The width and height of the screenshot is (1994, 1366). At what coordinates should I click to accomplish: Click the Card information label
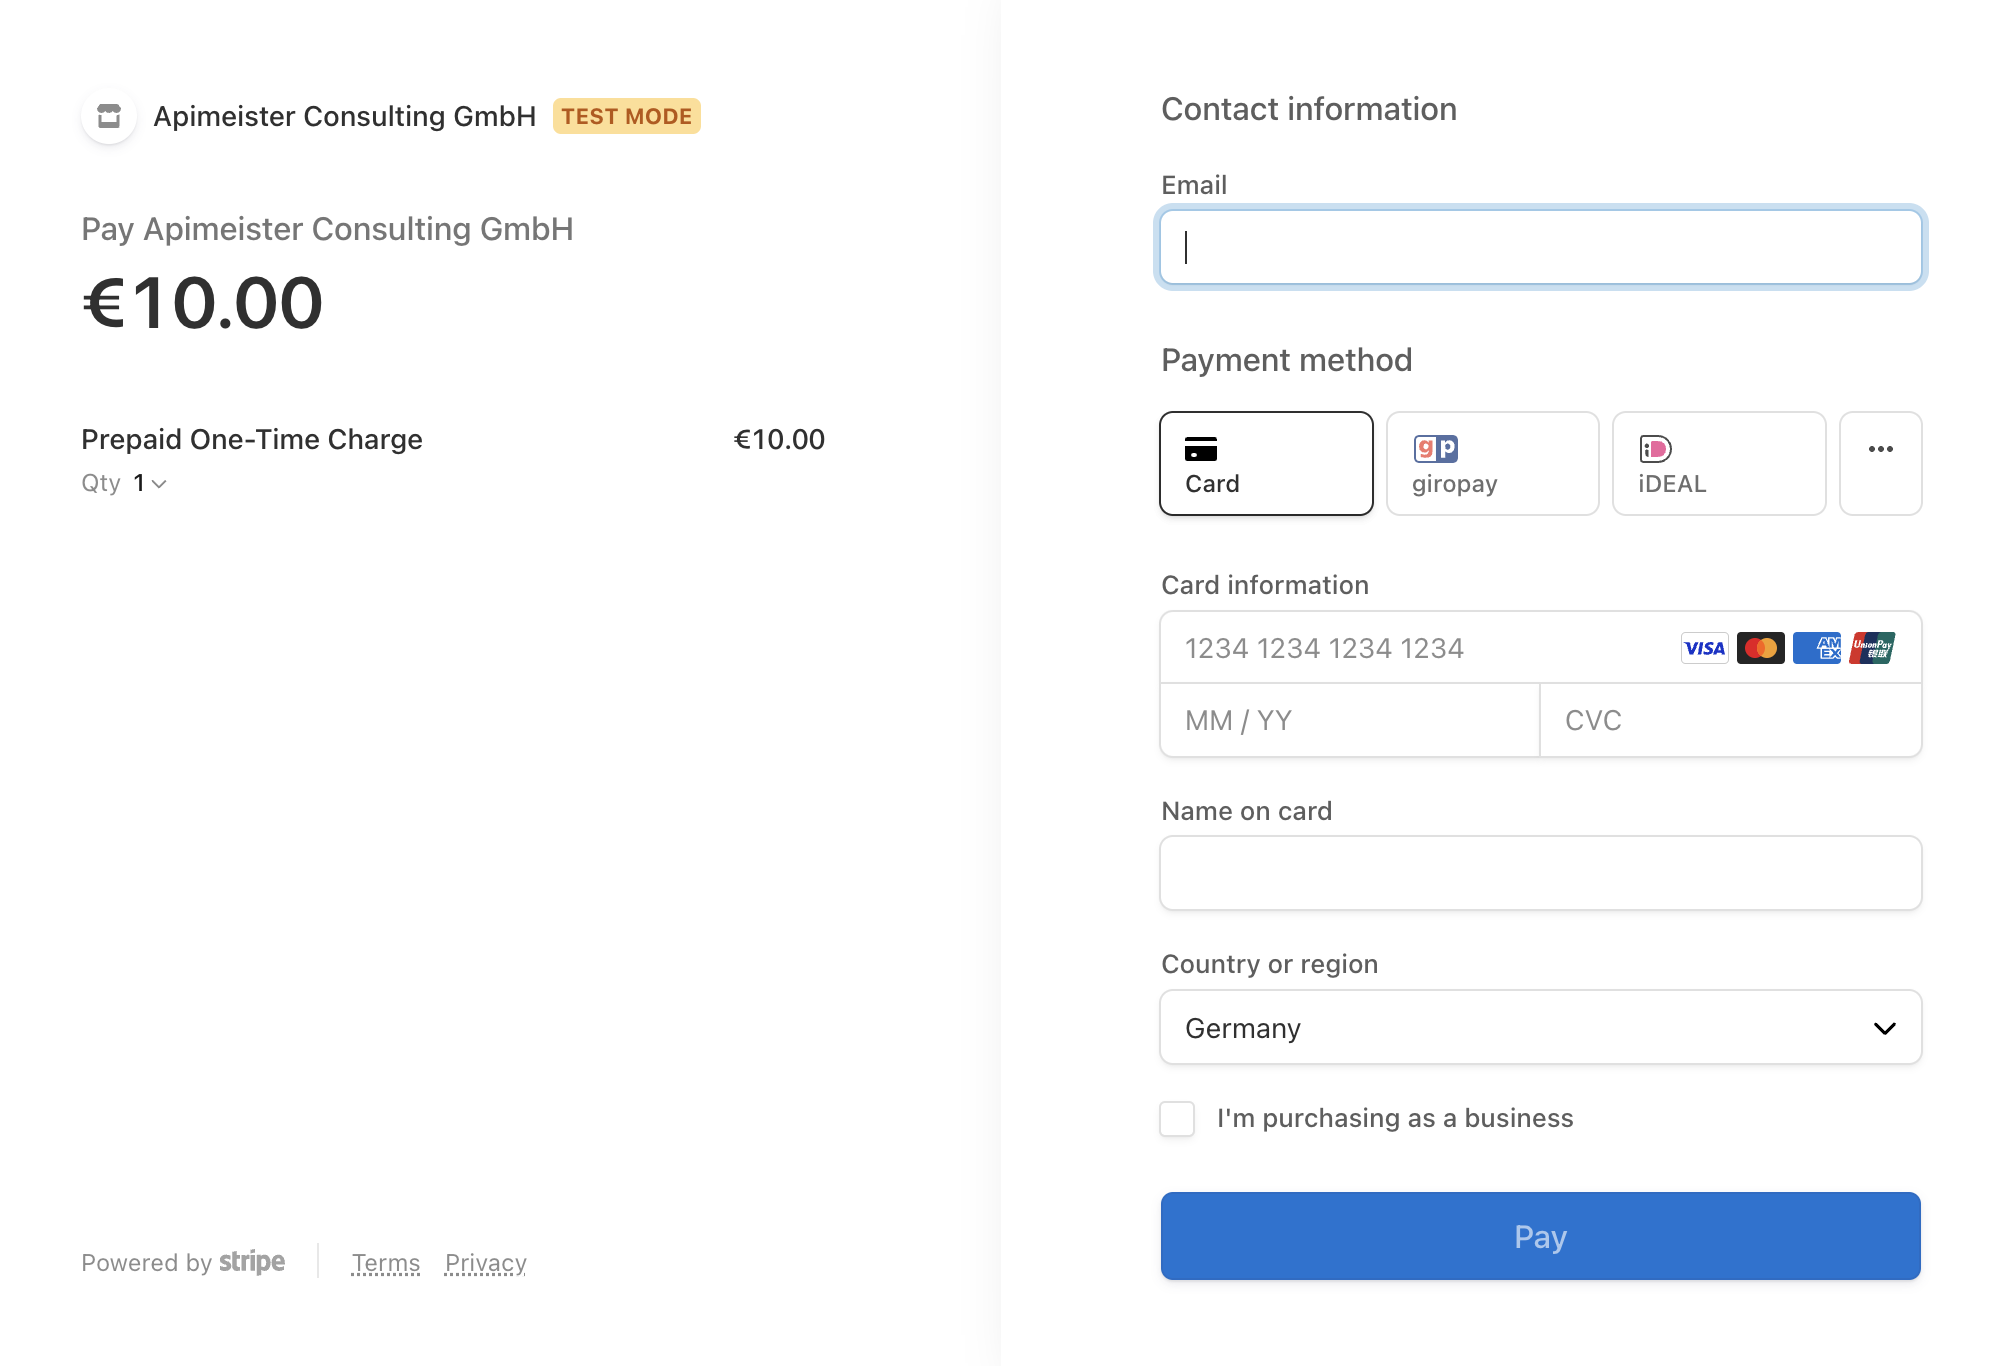click(x=1265, y=585)
